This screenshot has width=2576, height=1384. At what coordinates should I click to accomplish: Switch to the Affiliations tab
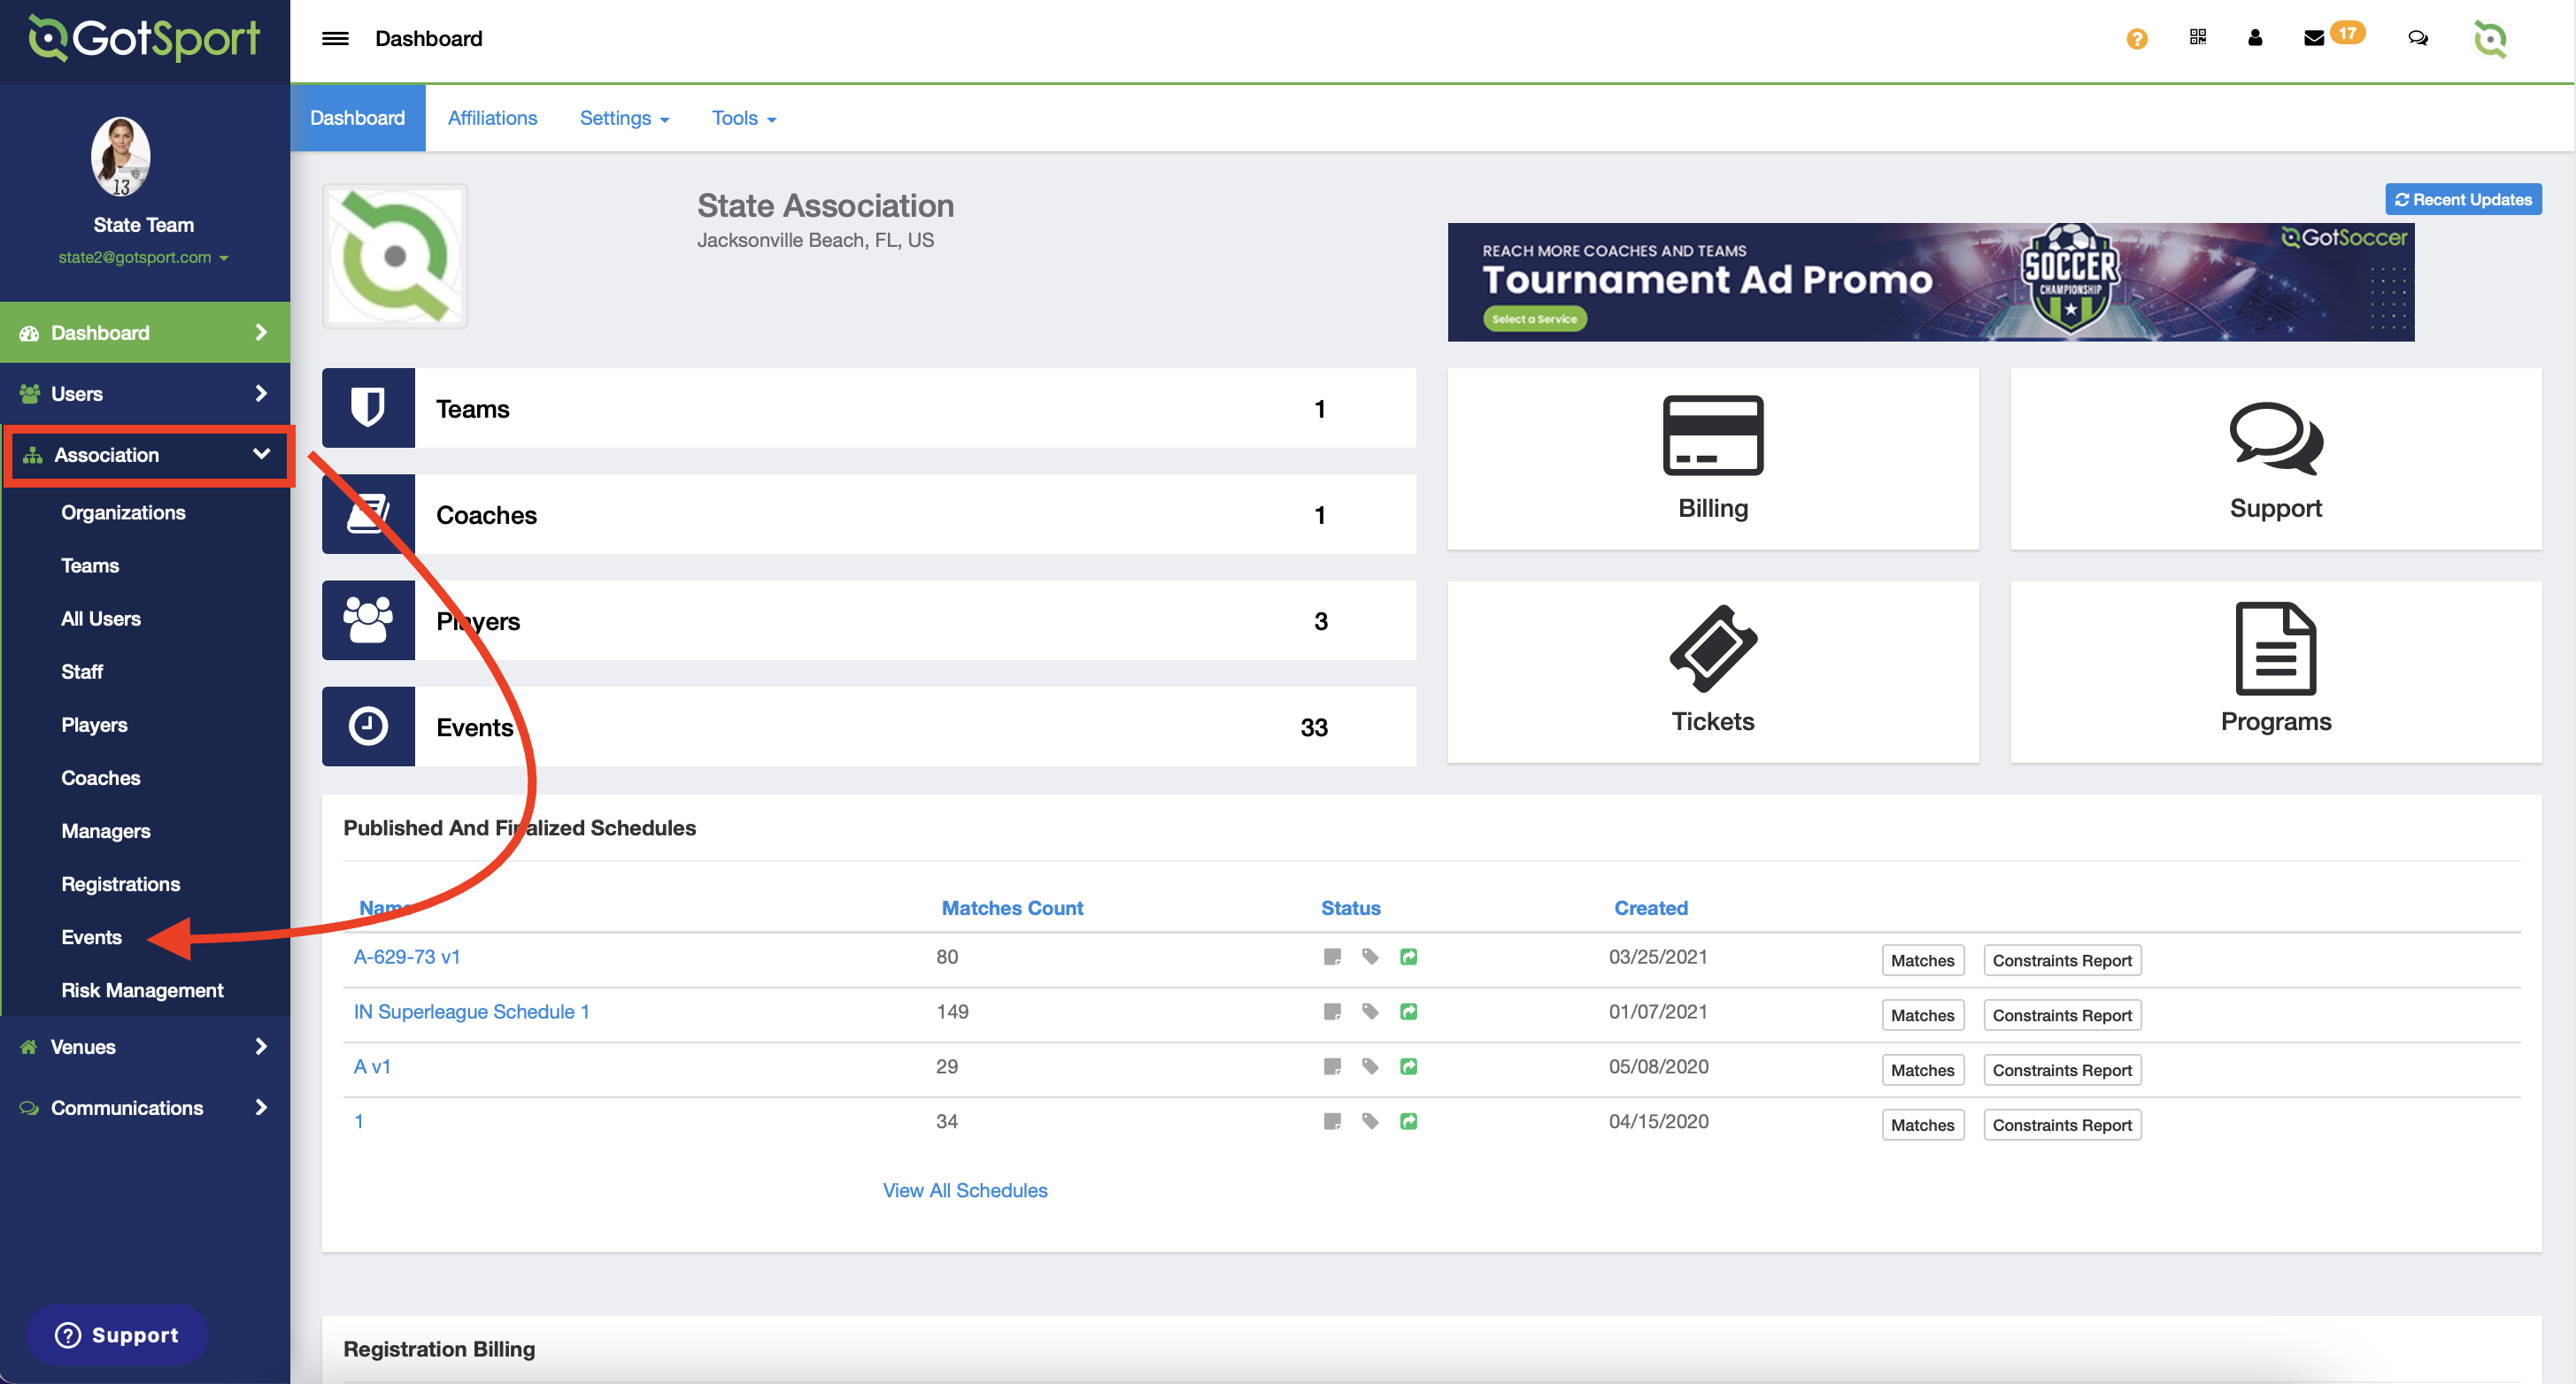tap(492, 117)
